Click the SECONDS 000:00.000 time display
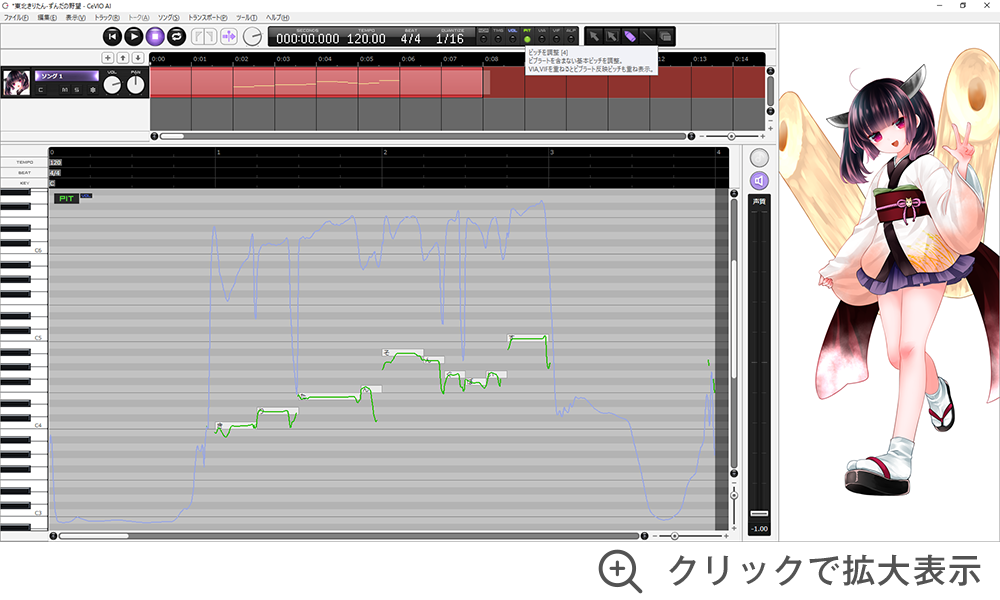1000x600 pixels. tap(307, 37)
